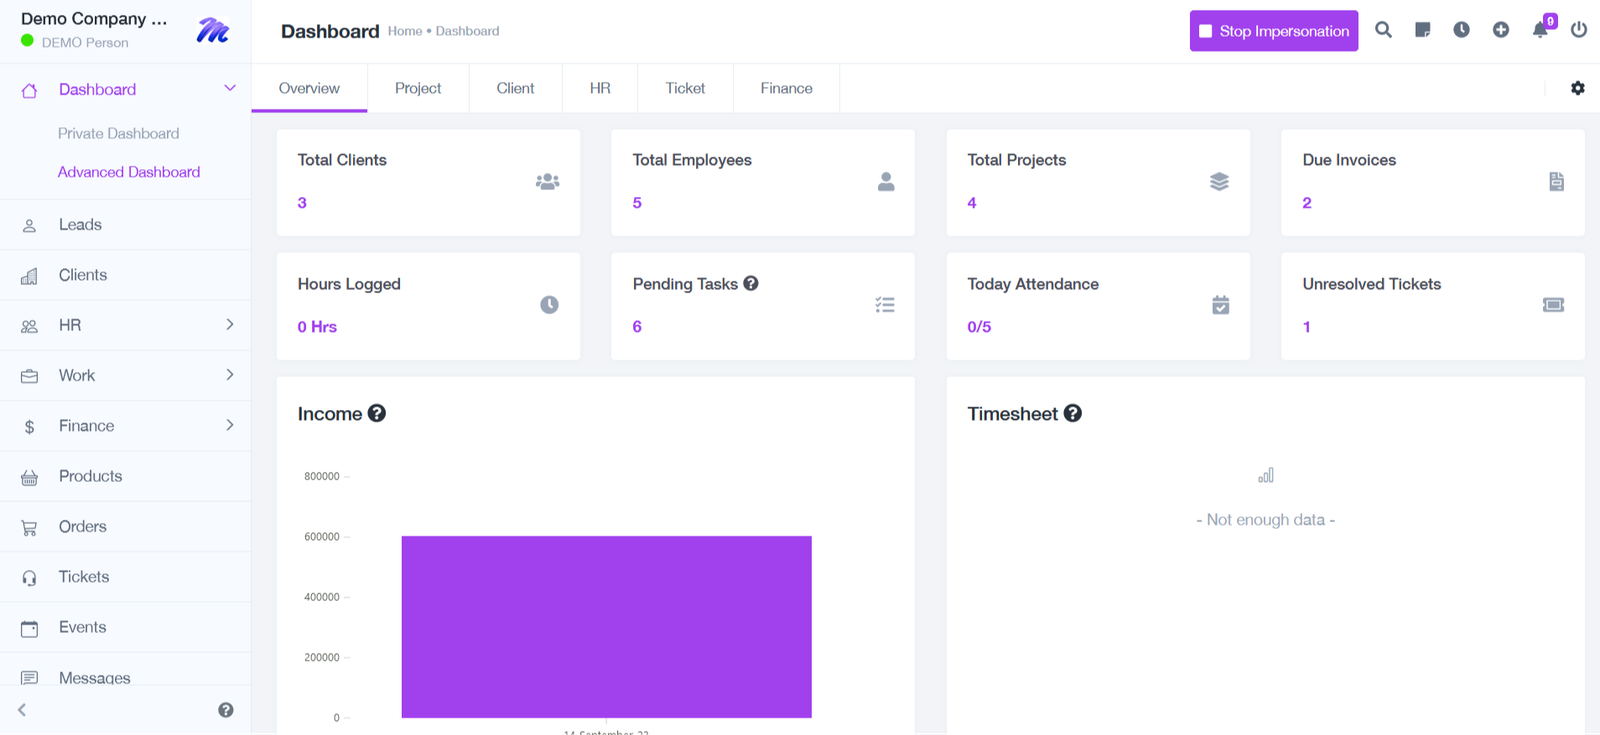Switch to the Project tab
The width and height of the screenshot is (1600, 735).
click(x=418, y=88)
